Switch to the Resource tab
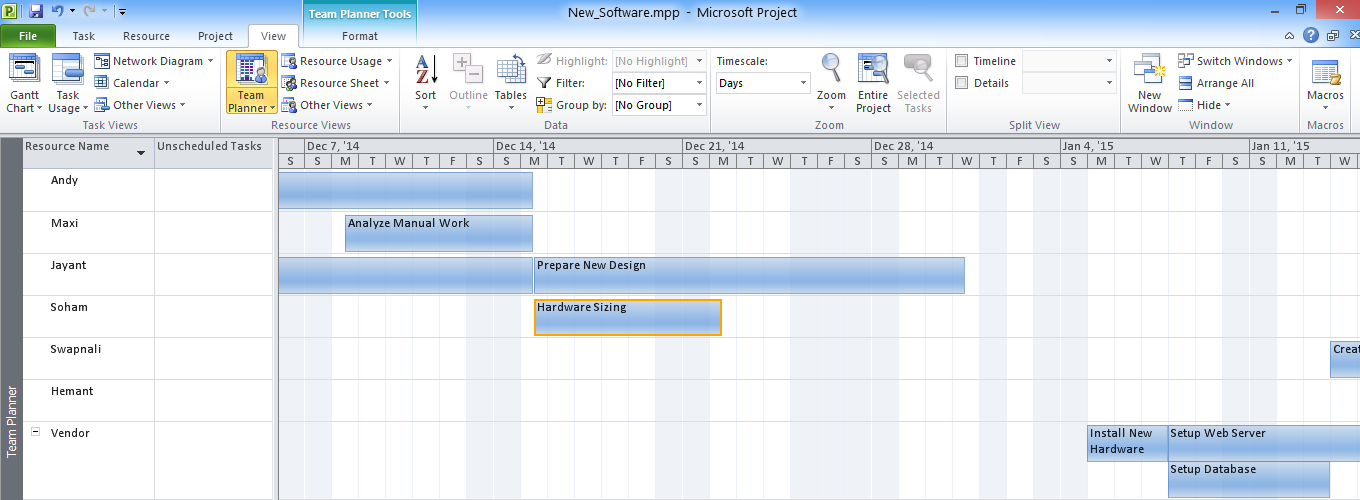This screenshot has width=1360, height=500. click(146, 36)
